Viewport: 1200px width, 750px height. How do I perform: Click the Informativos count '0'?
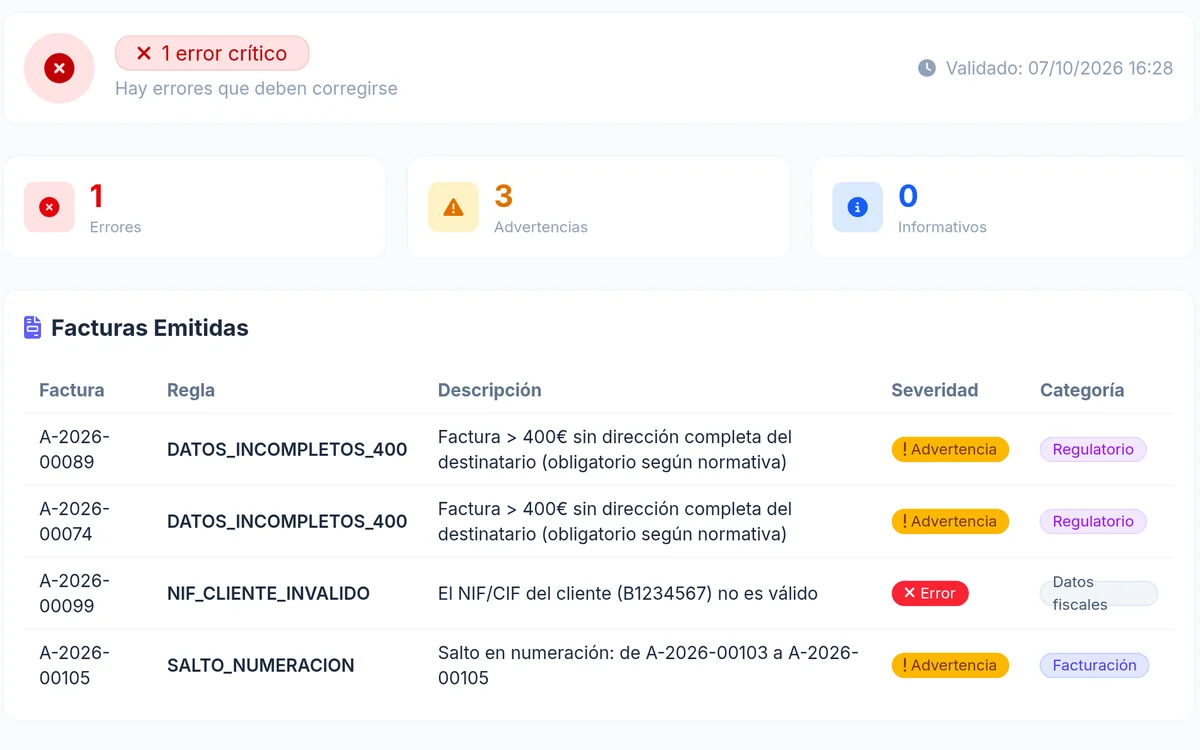click(908, 195)
